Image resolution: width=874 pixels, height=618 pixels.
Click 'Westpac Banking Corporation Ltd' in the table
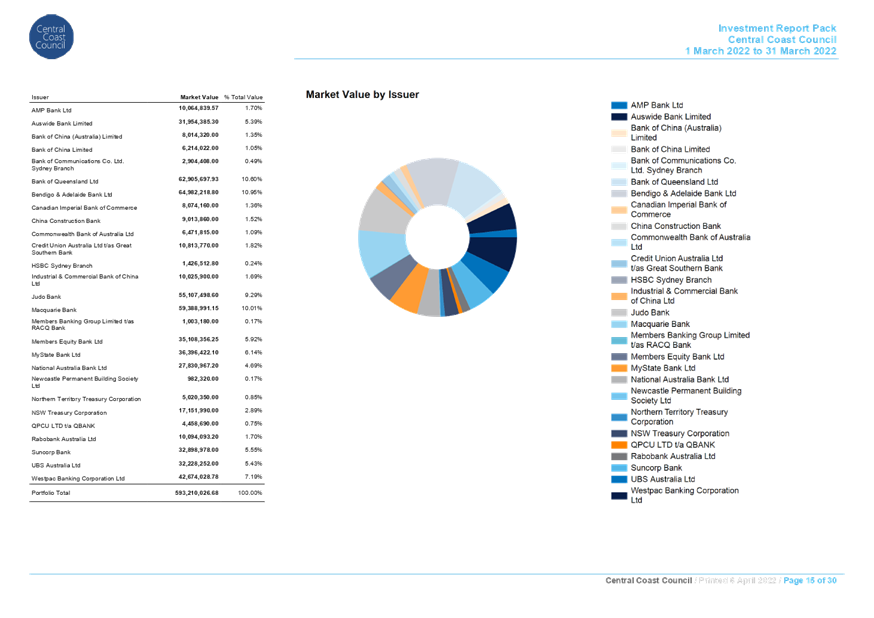pos(78,479)
